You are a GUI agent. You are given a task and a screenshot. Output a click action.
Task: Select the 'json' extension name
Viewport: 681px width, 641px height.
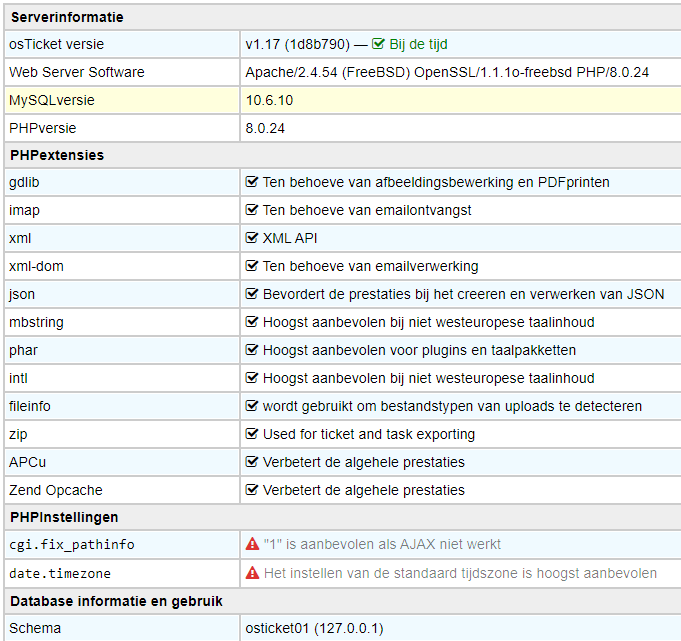(x=22, y=294)
